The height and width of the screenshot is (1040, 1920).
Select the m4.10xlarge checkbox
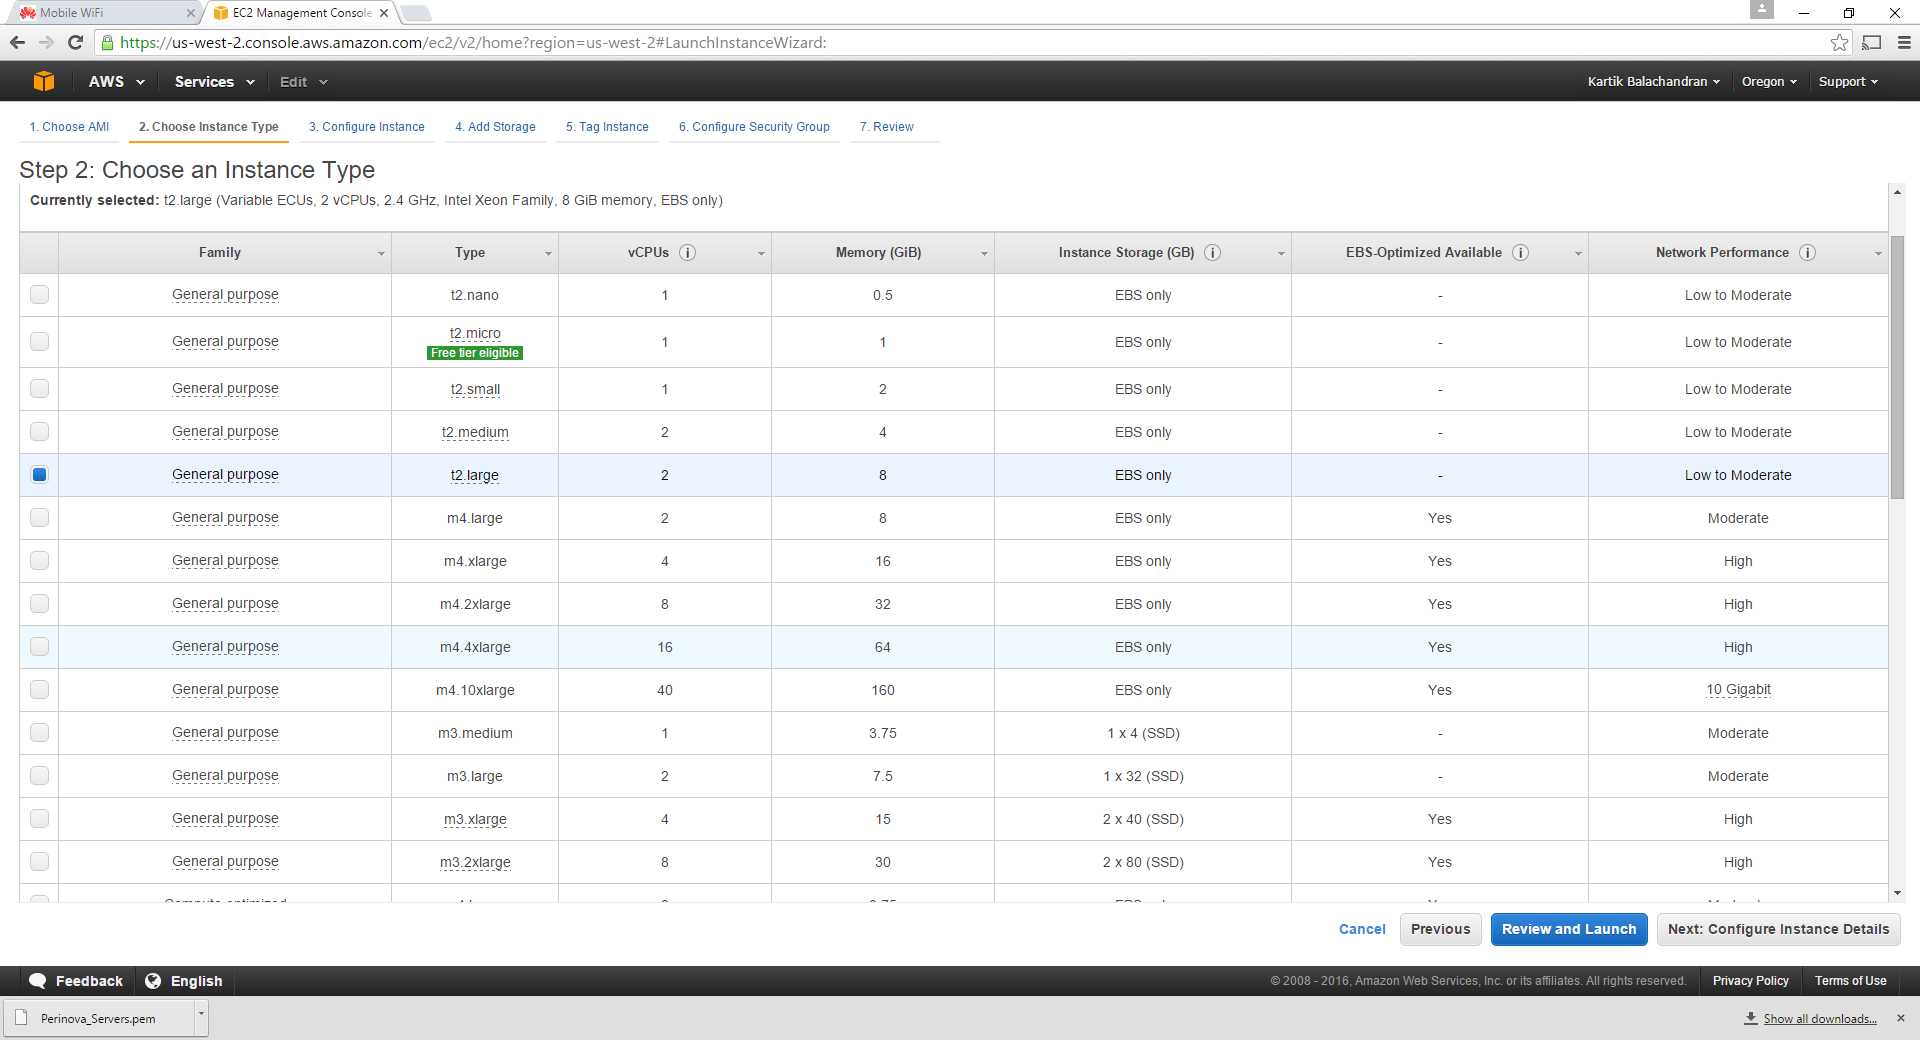(x=39, y=689)
